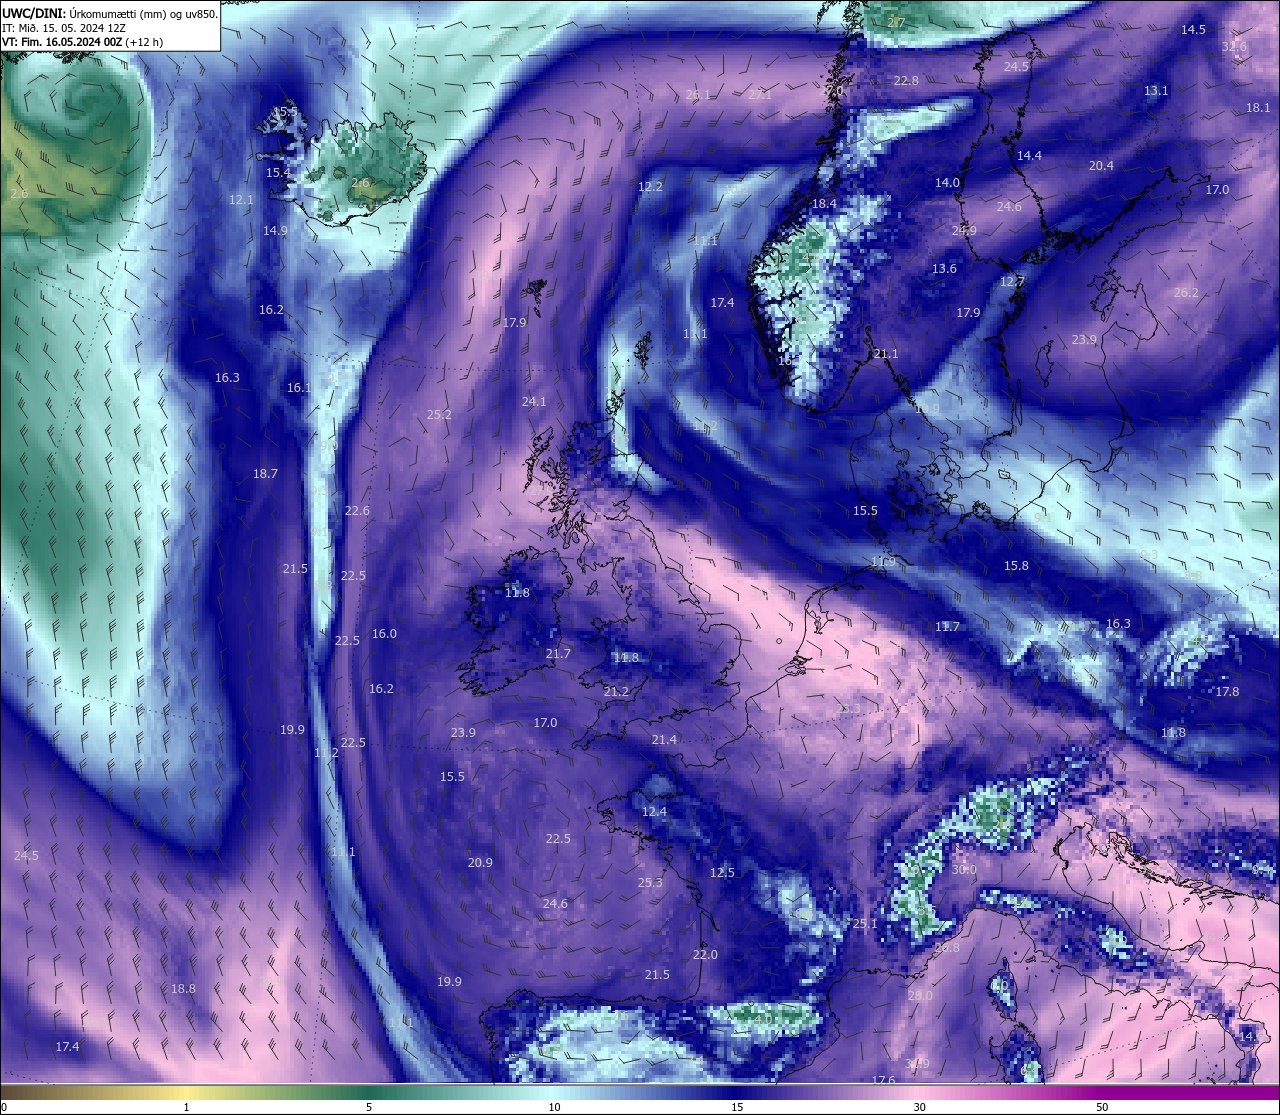Click the 18.8 value on the map
1280x1115 pixels.
[x=183, y=989]
